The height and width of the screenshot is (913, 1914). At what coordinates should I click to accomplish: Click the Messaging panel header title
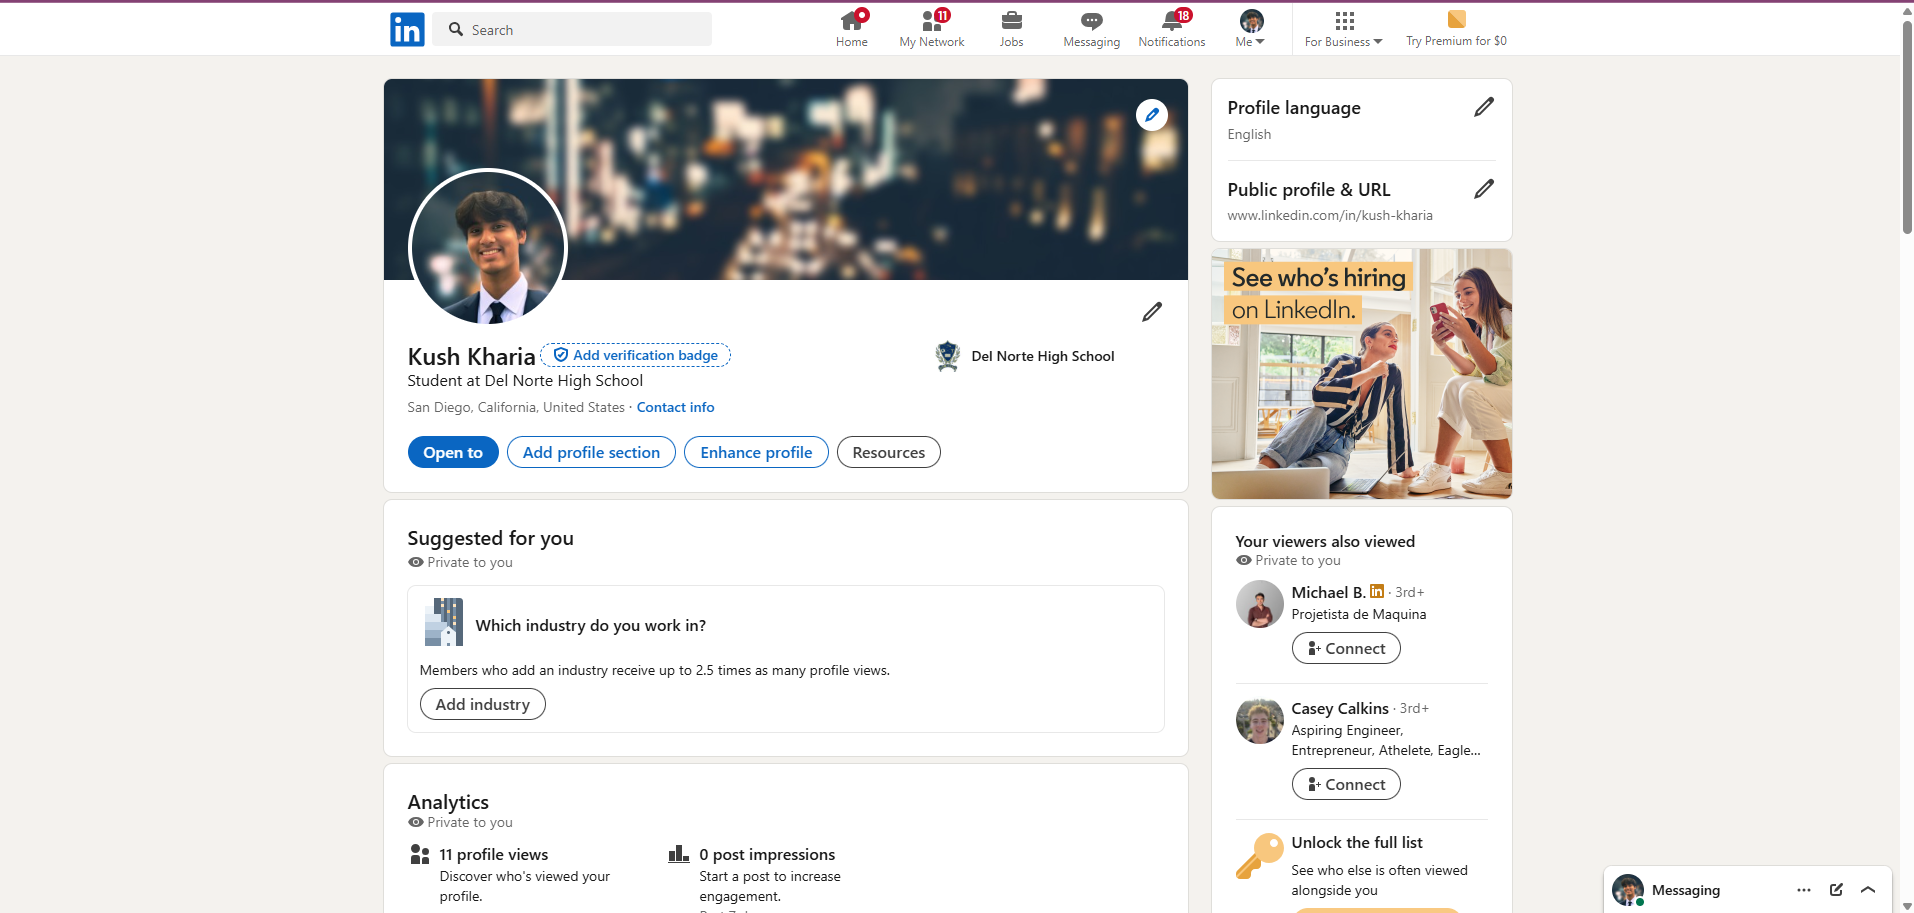1686,890
